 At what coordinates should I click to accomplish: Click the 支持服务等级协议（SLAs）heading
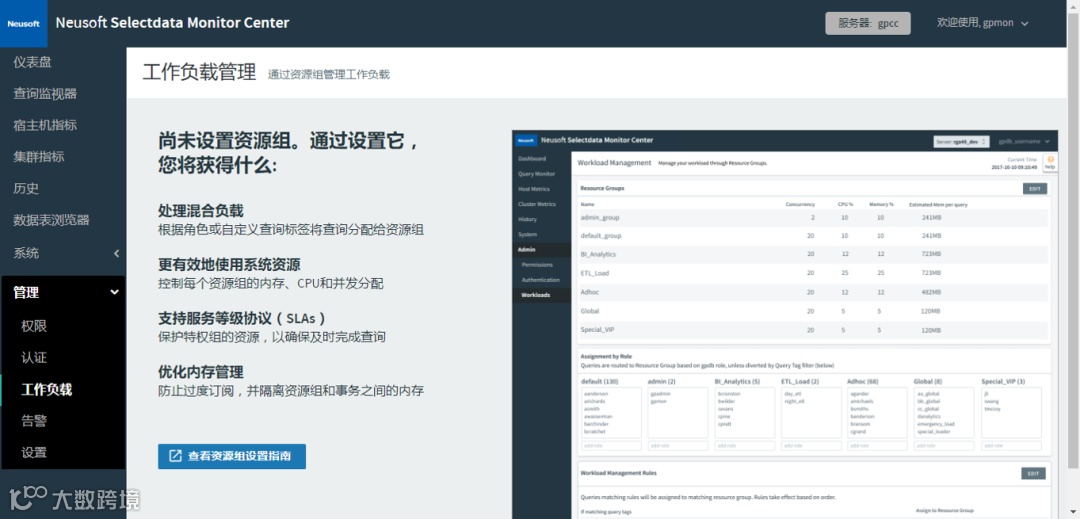coord(242,319)
